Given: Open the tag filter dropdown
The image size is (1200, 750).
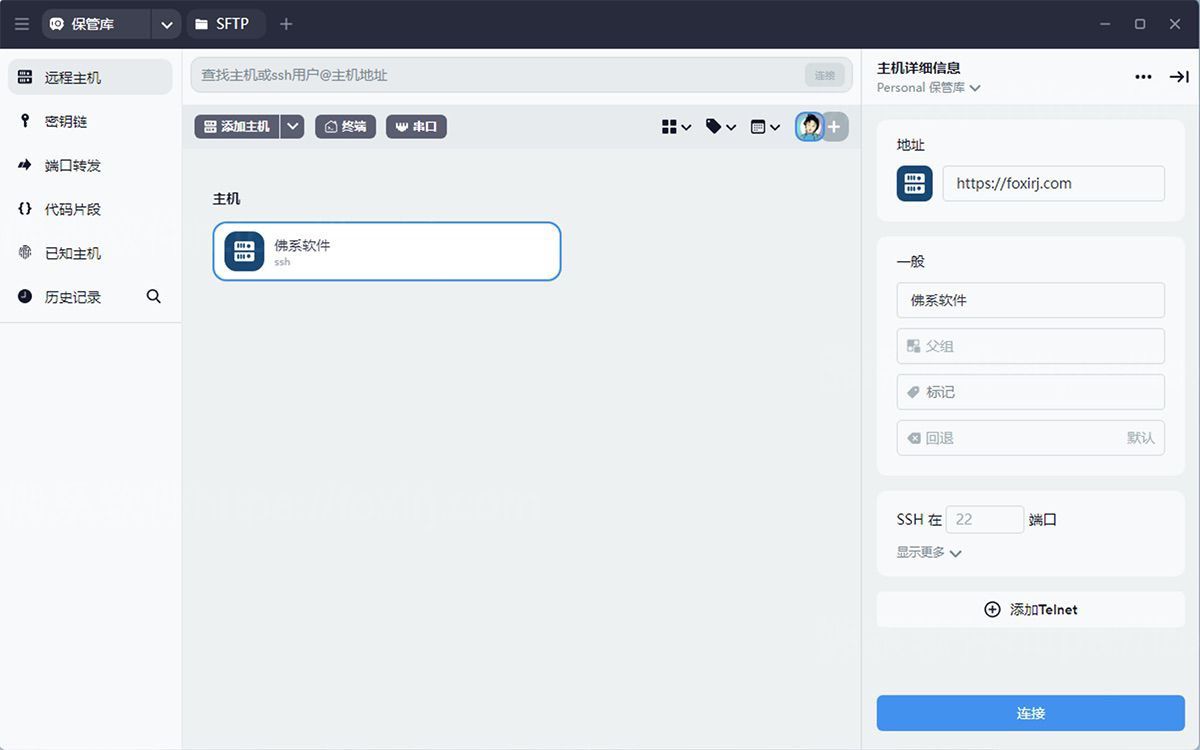Looking at the screenshot, I should 720,127.
